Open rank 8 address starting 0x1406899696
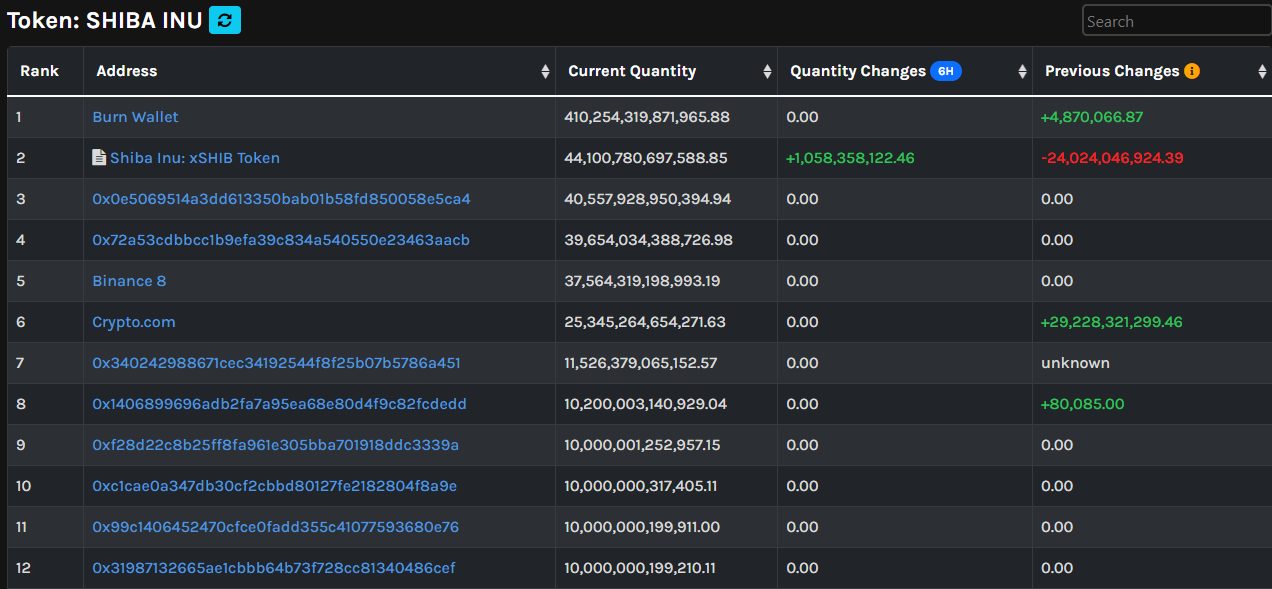1272x589 pixels. 280,404
